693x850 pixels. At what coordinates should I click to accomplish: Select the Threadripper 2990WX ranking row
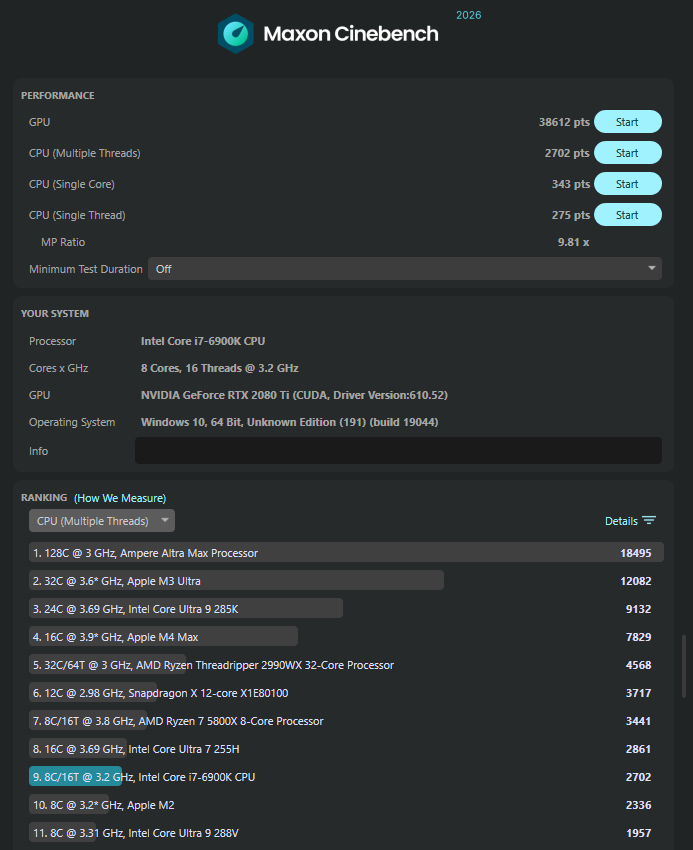pyautogui.click(x=346, y=665)
